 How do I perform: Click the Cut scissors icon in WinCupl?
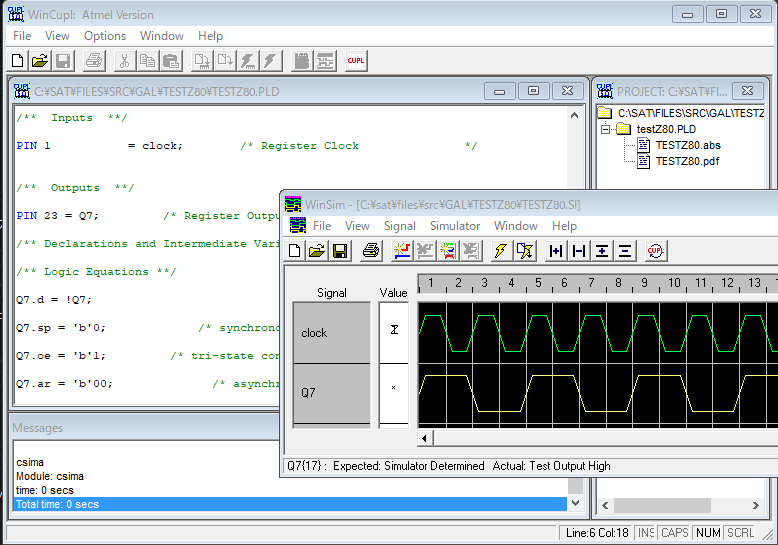125,61
